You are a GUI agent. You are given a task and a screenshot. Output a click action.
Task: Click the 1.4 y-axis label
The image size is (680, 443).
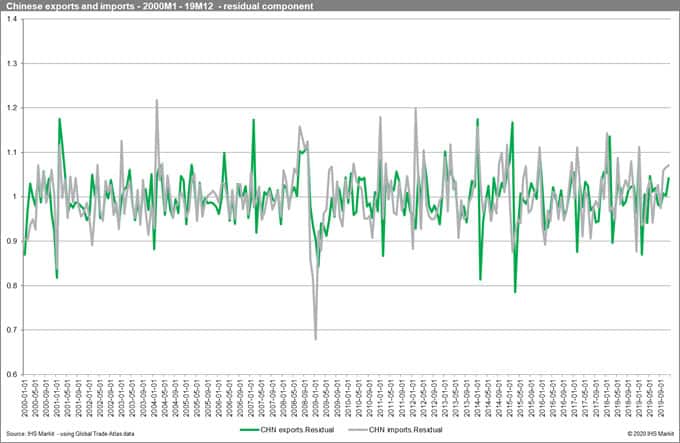coord(11,19)
